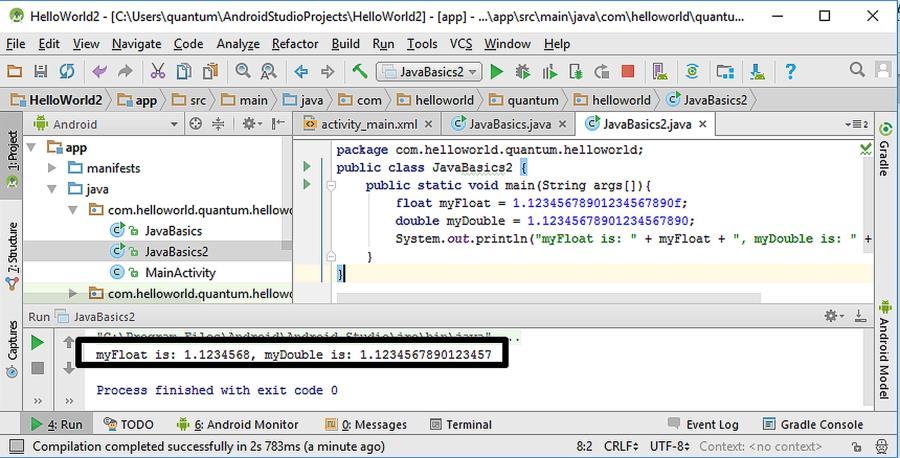This screenshot has width=900, height=458.
Task: Collapse first com.helloworld.quantum package node
Action: (x=73, y=210)
